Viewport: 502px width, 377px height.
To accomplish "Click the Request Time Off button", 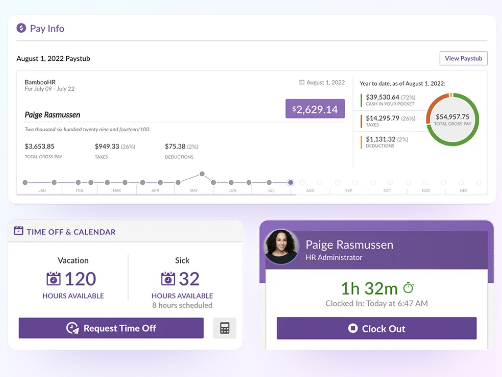I will point(111,328).
